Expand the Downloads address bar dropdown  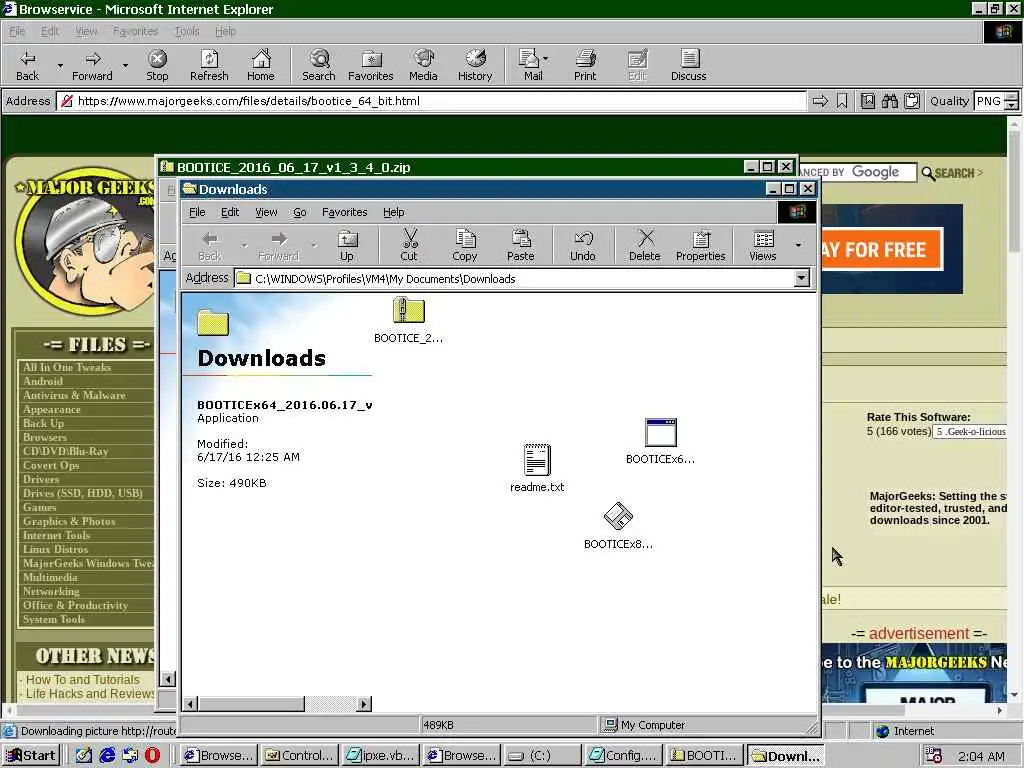tap(802, 279)
